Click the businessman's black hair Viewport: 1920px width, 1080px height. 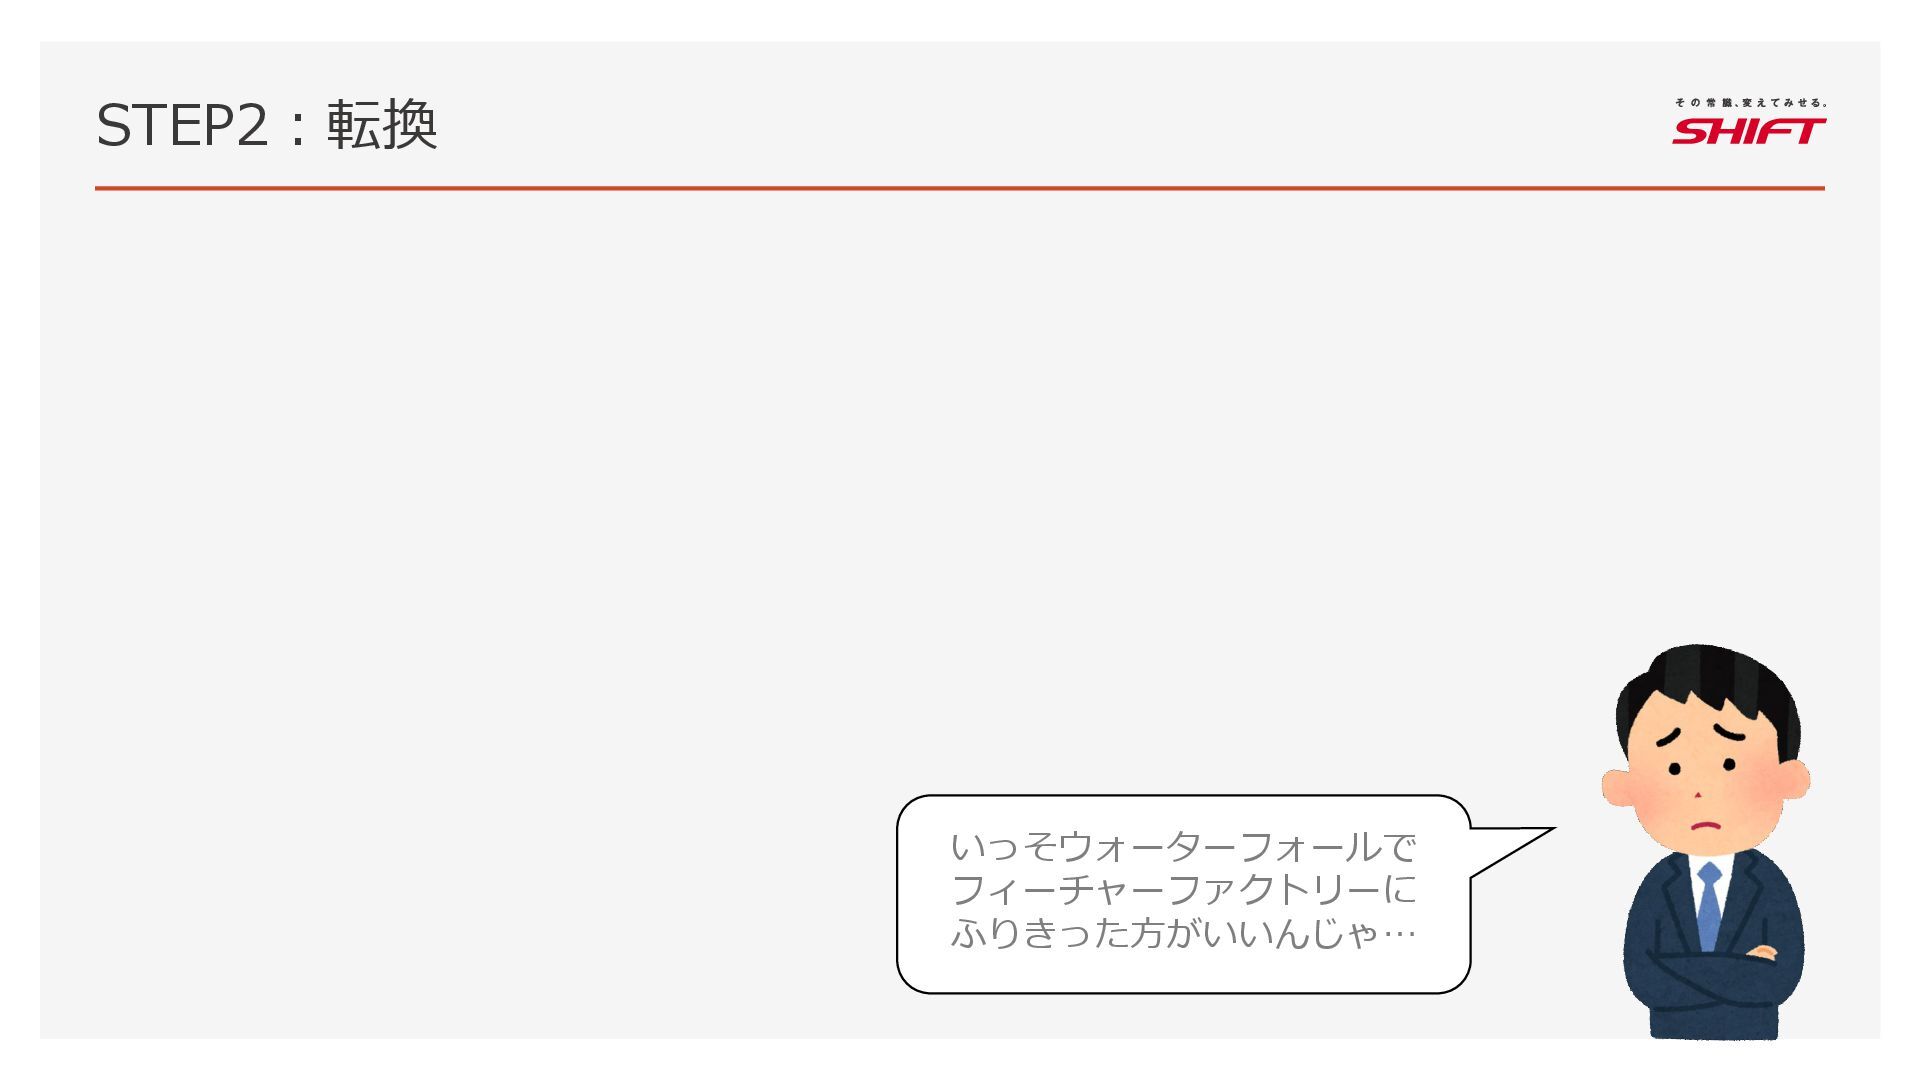pyautogui.click(x=1710, y=680)
